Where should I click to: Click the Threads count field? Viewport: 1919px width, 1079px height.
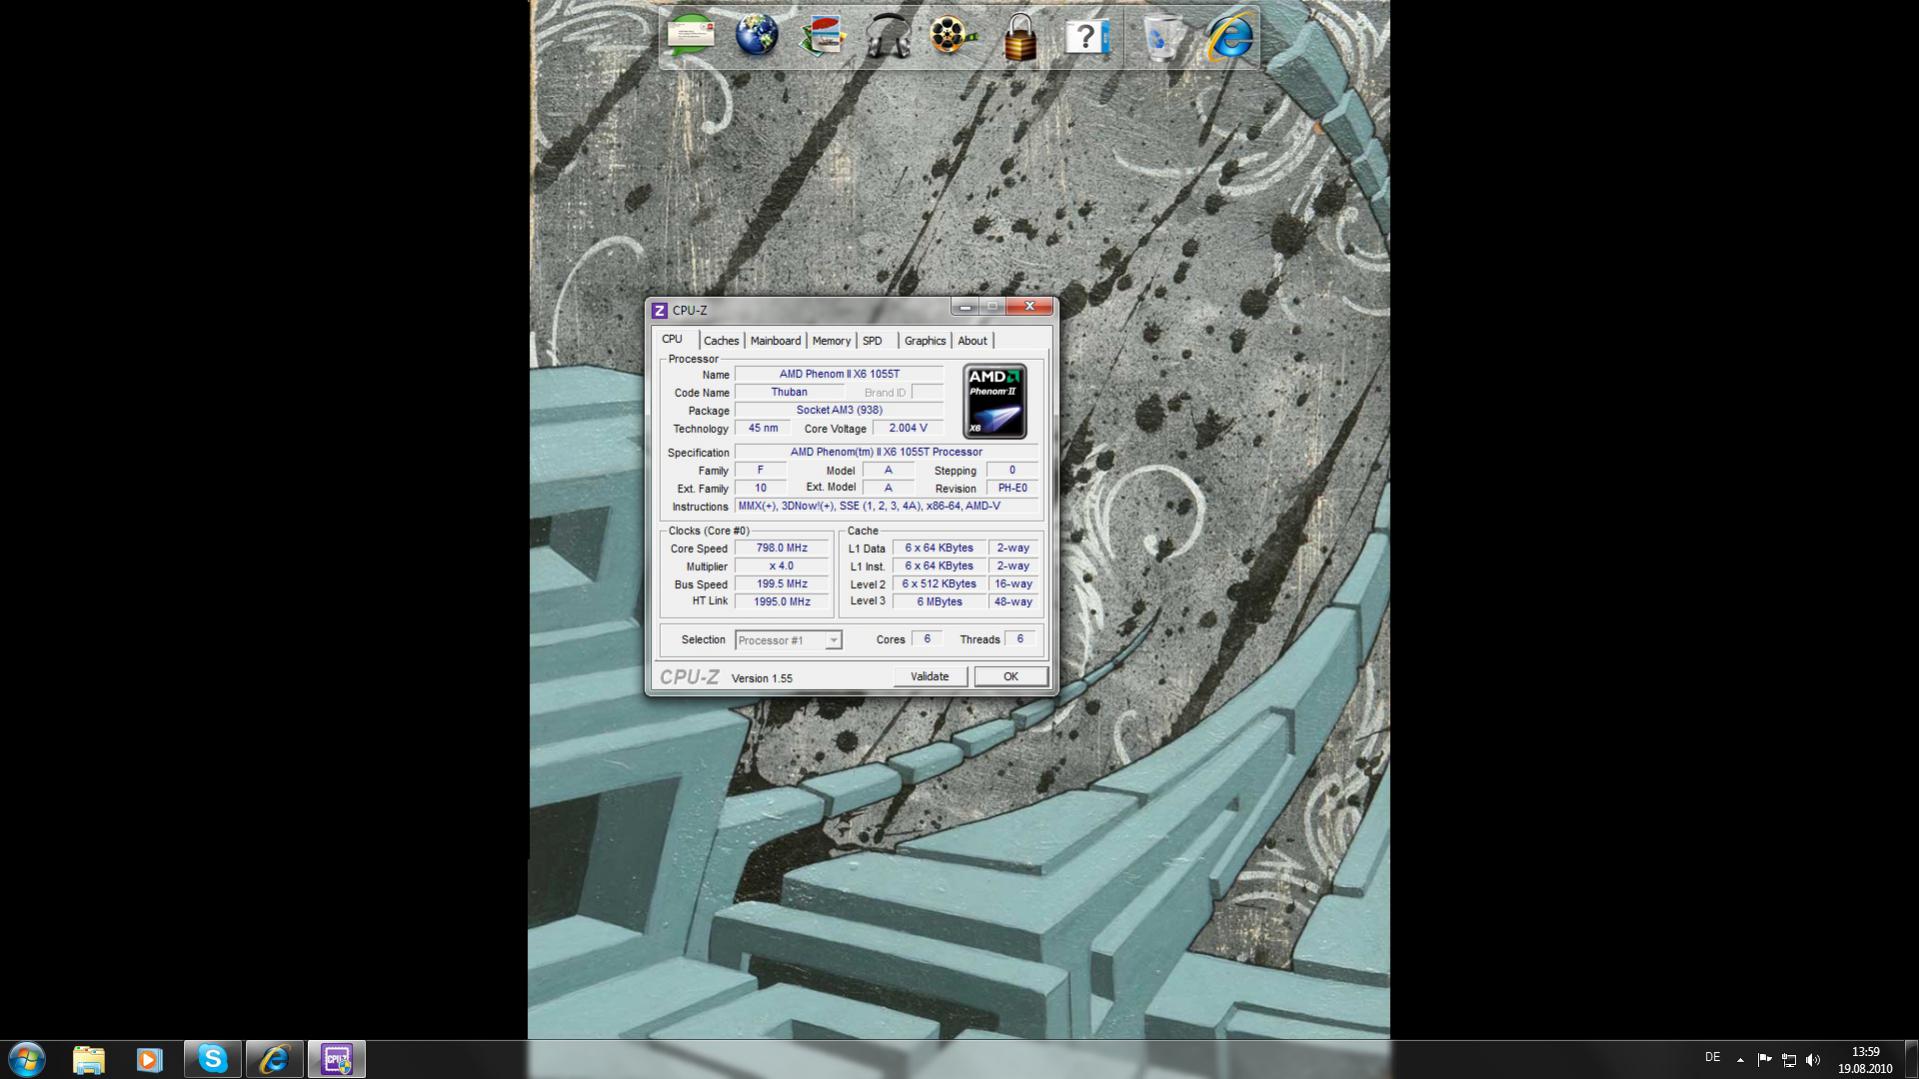click(1020, 639)
